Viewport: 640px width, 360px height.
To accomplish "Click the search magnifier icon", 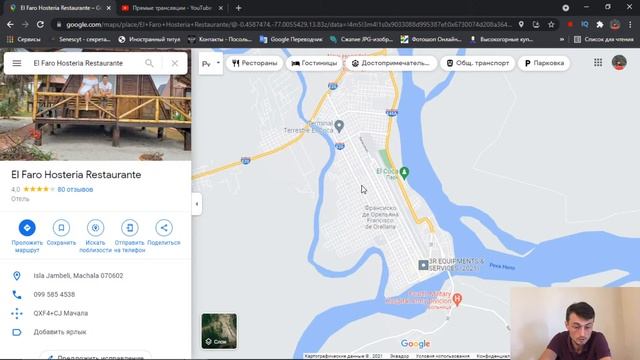I will click(x=149, y=63).
